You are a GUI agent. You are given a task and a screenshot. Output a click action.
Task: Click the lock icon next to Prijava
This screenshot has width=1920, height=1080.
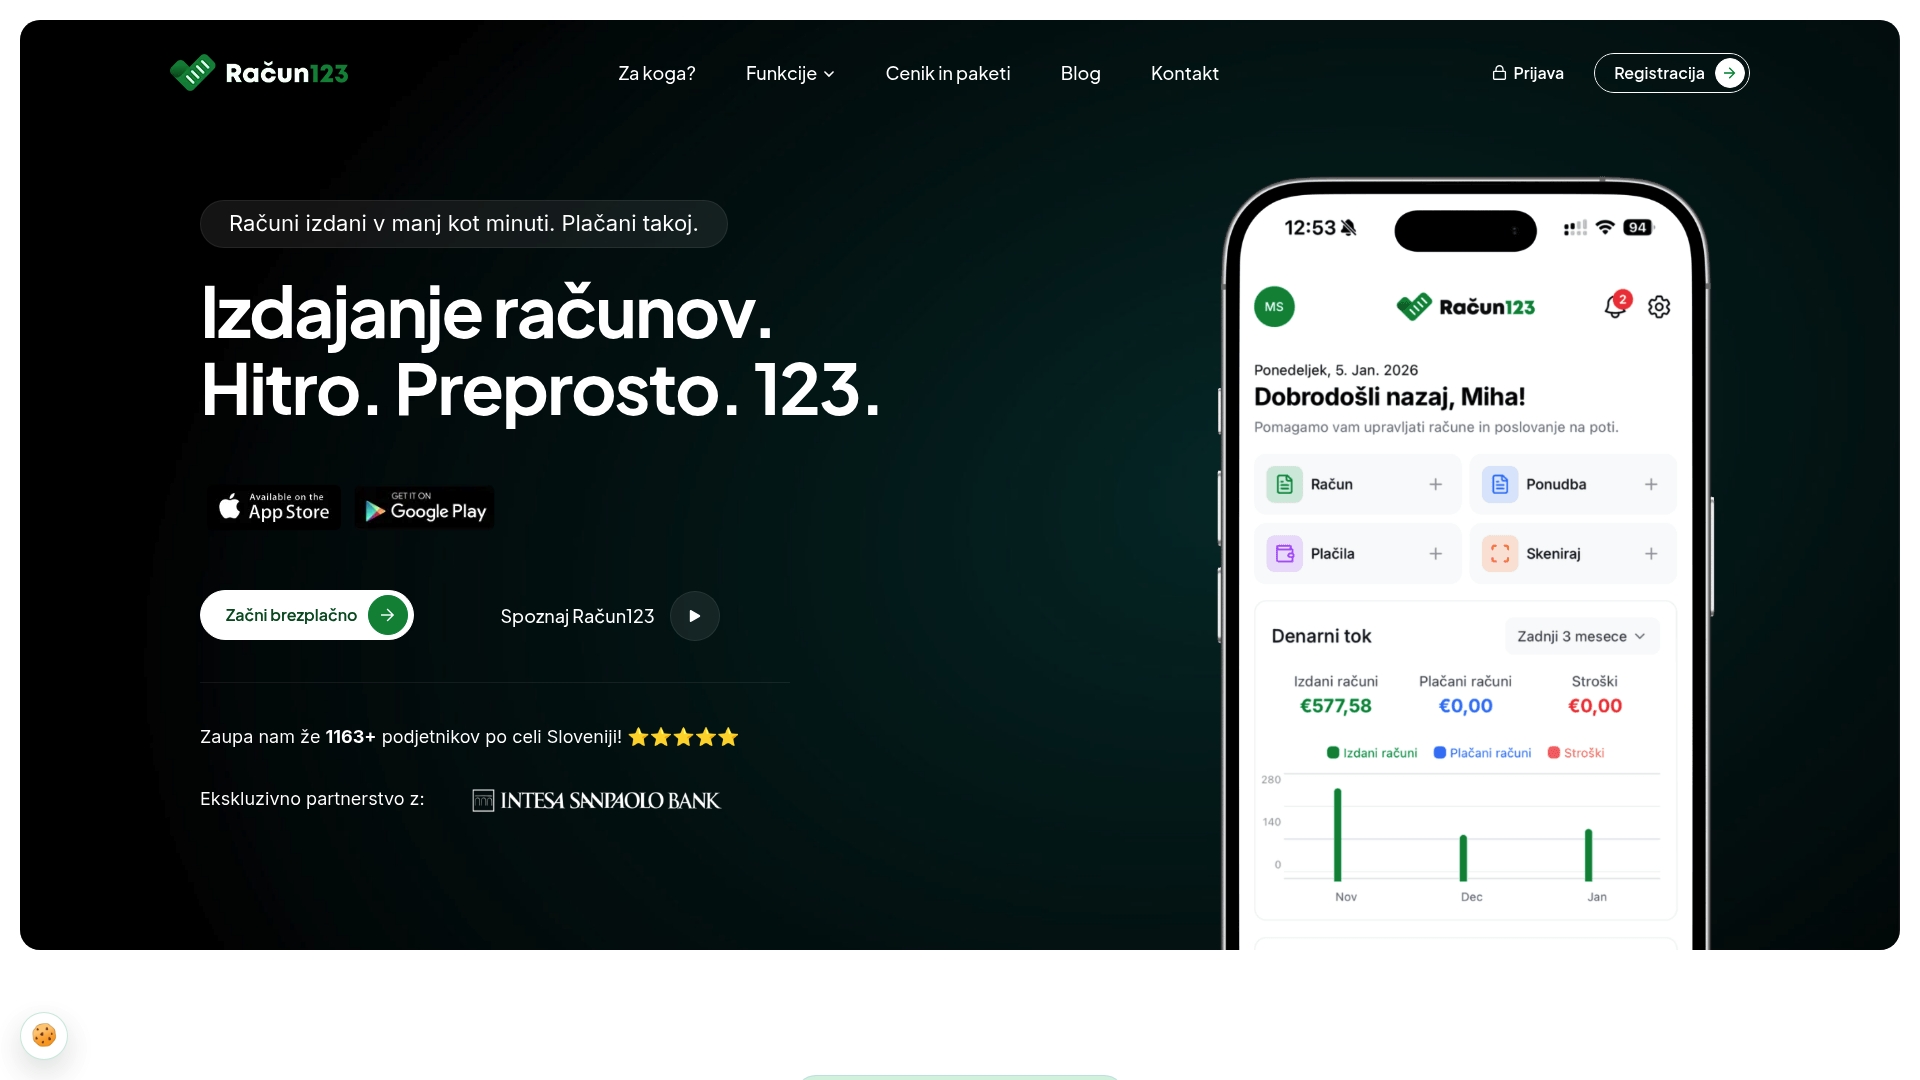coord(1499,73)
